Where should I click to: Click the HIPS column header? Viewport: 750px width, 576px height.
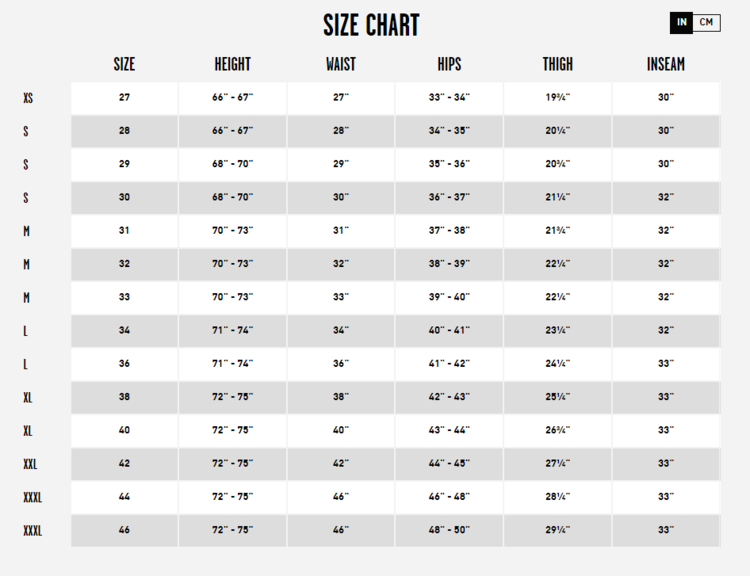pos(449,64)
